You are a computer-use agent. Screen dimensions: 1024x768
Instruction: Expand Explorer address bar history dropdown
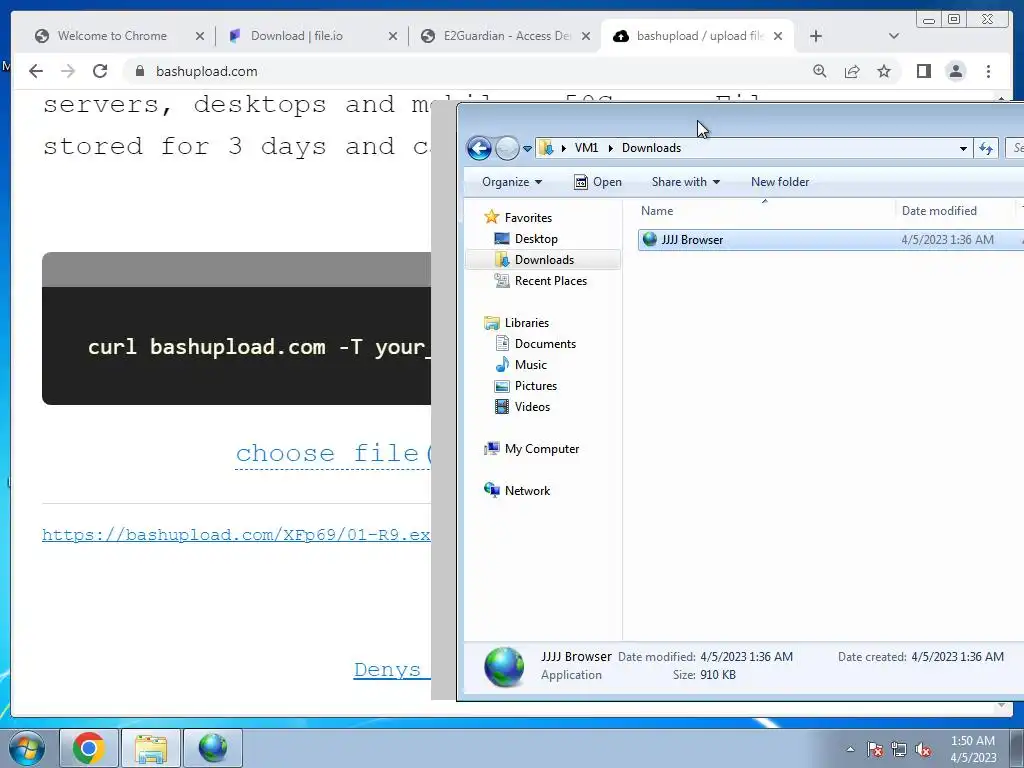(x=963, y=148)
